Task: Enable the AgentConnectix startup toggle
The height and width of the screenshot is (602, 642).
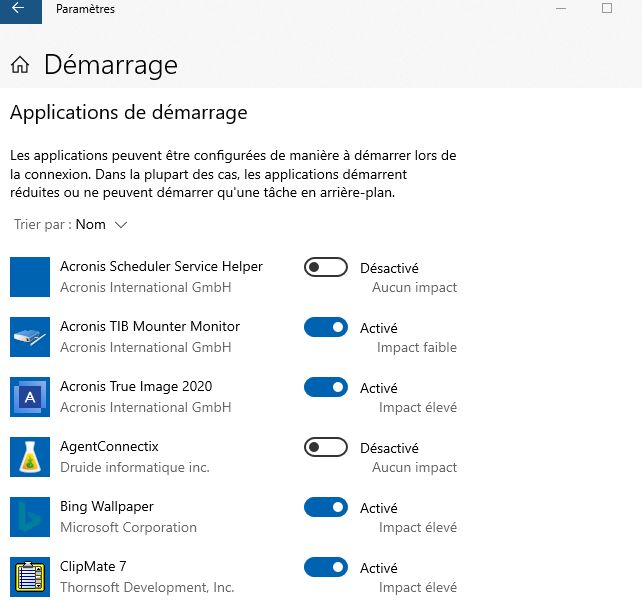Action: click(x=326, y=447)
